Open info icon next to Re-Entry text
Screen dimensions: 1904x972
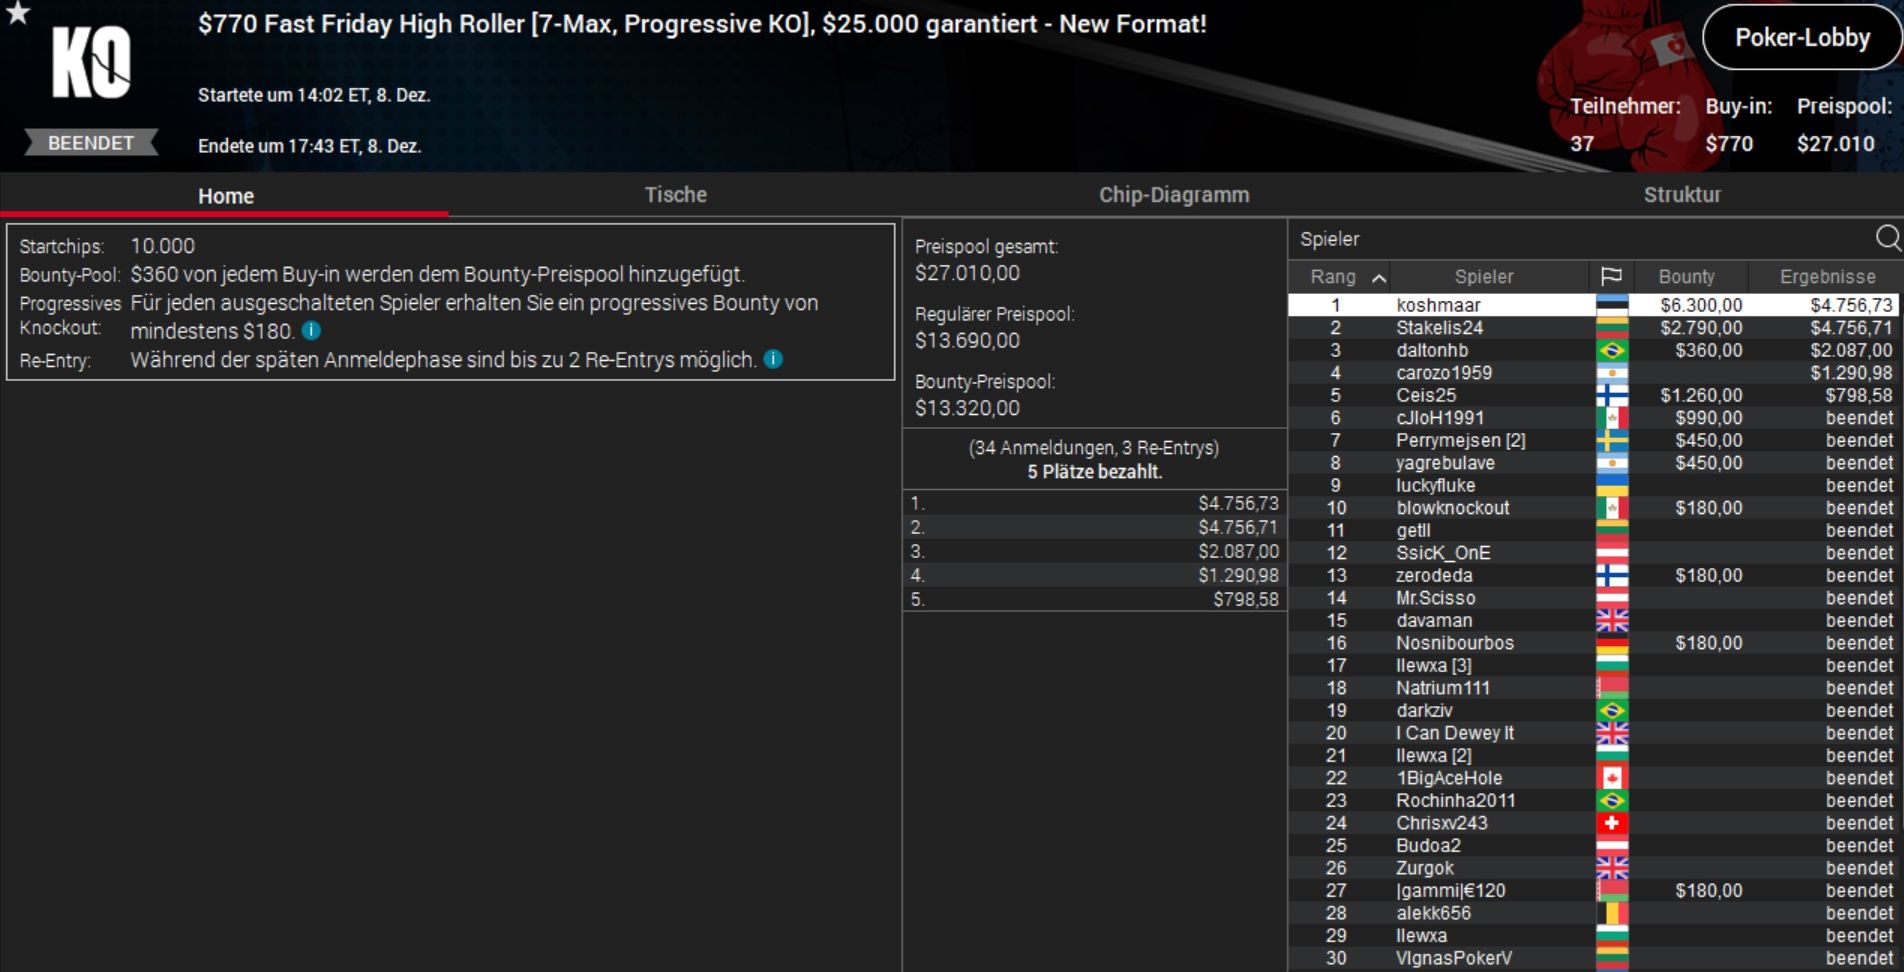point(773,359)
